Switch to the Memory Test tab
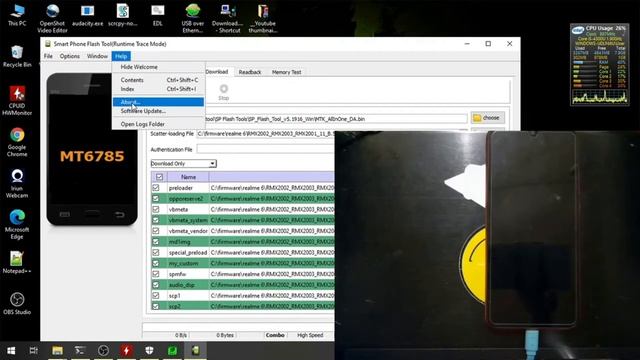Screen dimensions: 640x360 click(287, 72)
